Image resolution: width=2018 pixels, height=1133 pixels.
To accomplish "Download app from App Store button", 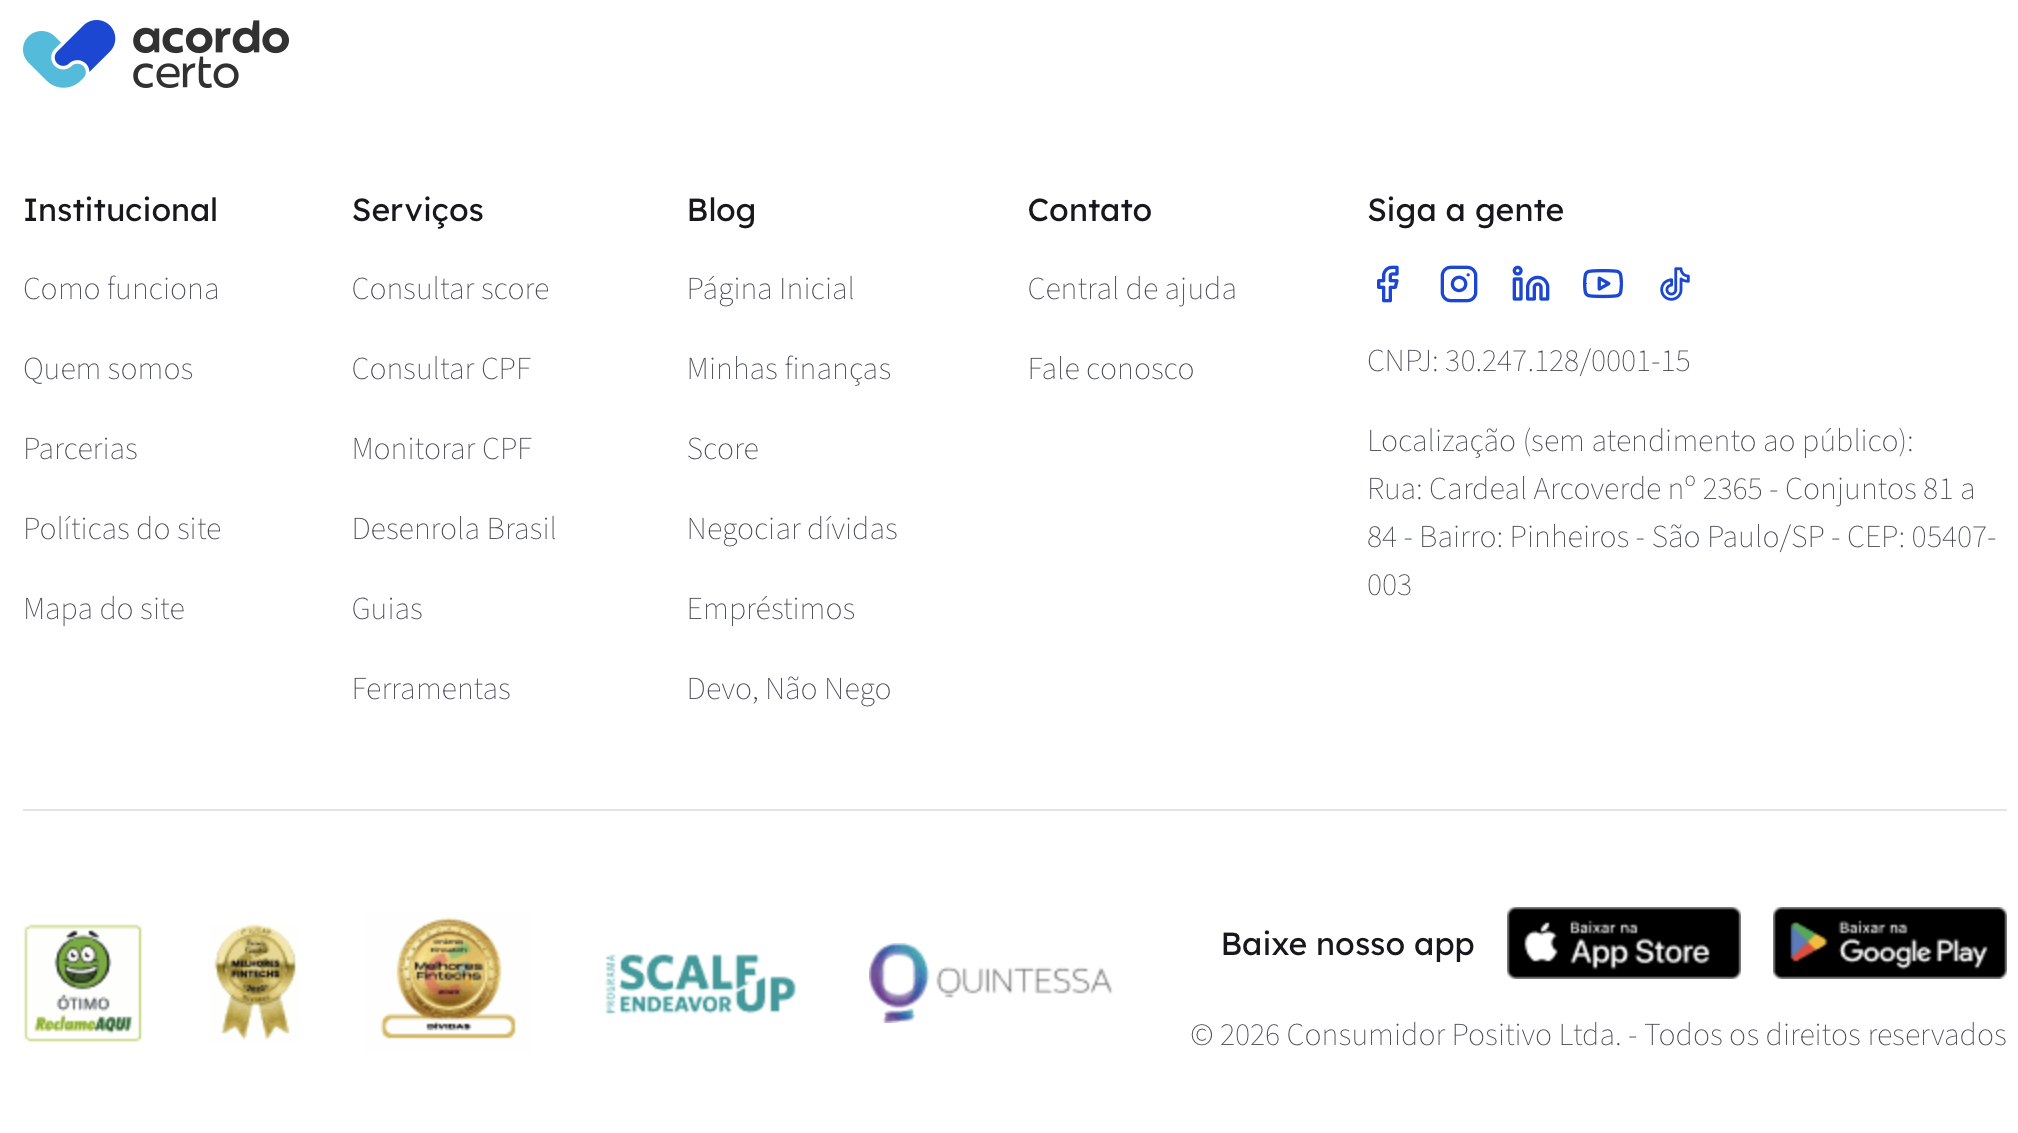I will tap(1623, 943).
